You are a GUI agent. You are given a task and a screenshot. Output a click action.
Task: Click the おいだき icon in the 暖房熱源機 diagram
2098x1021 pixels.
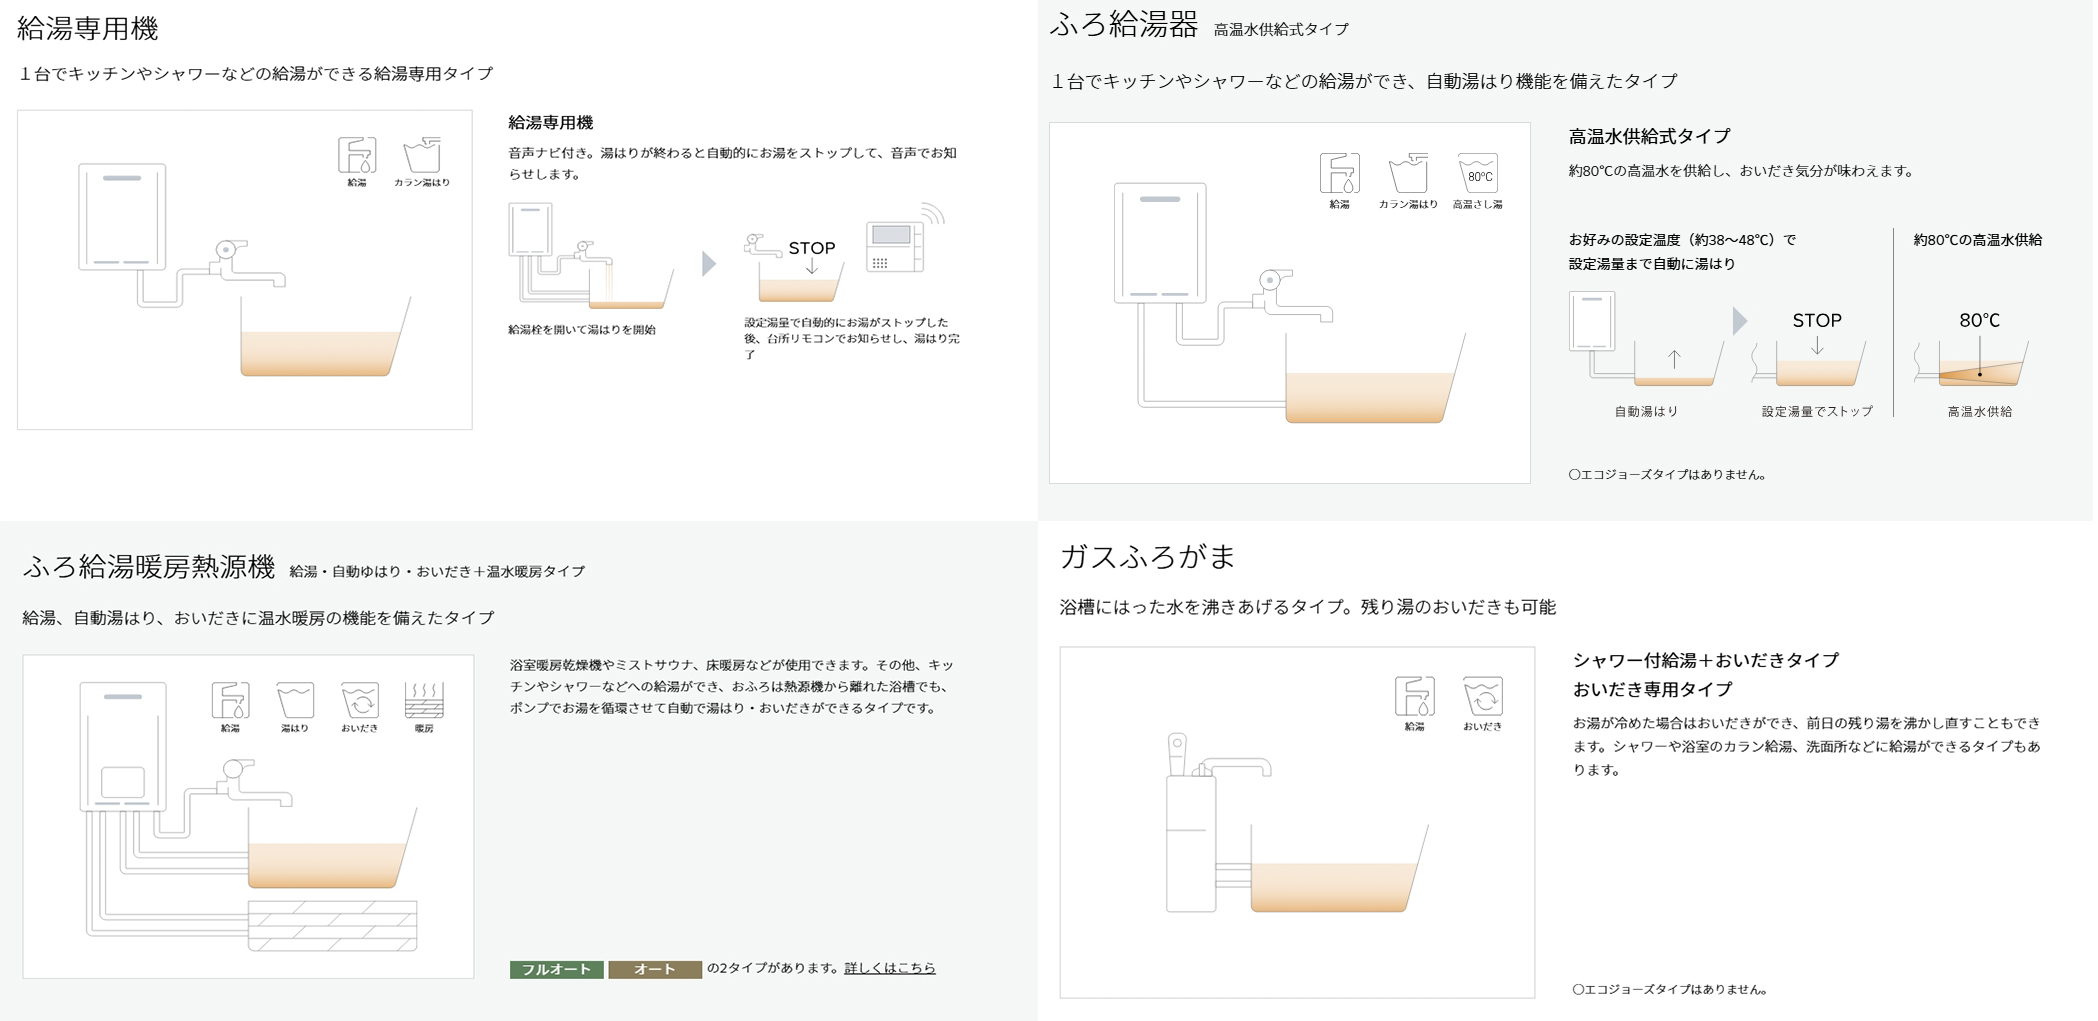[x=359, y=701]
